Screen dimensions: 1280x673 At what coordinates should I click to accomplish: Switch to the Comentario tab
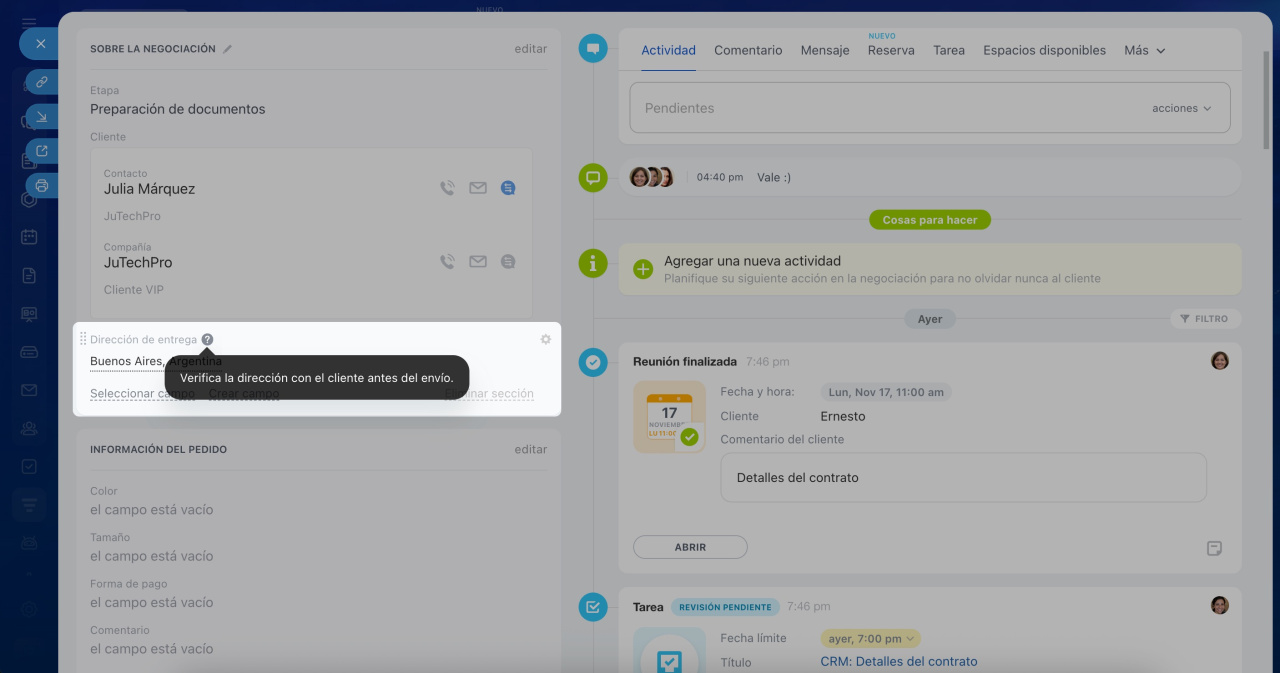pos(748,50)
